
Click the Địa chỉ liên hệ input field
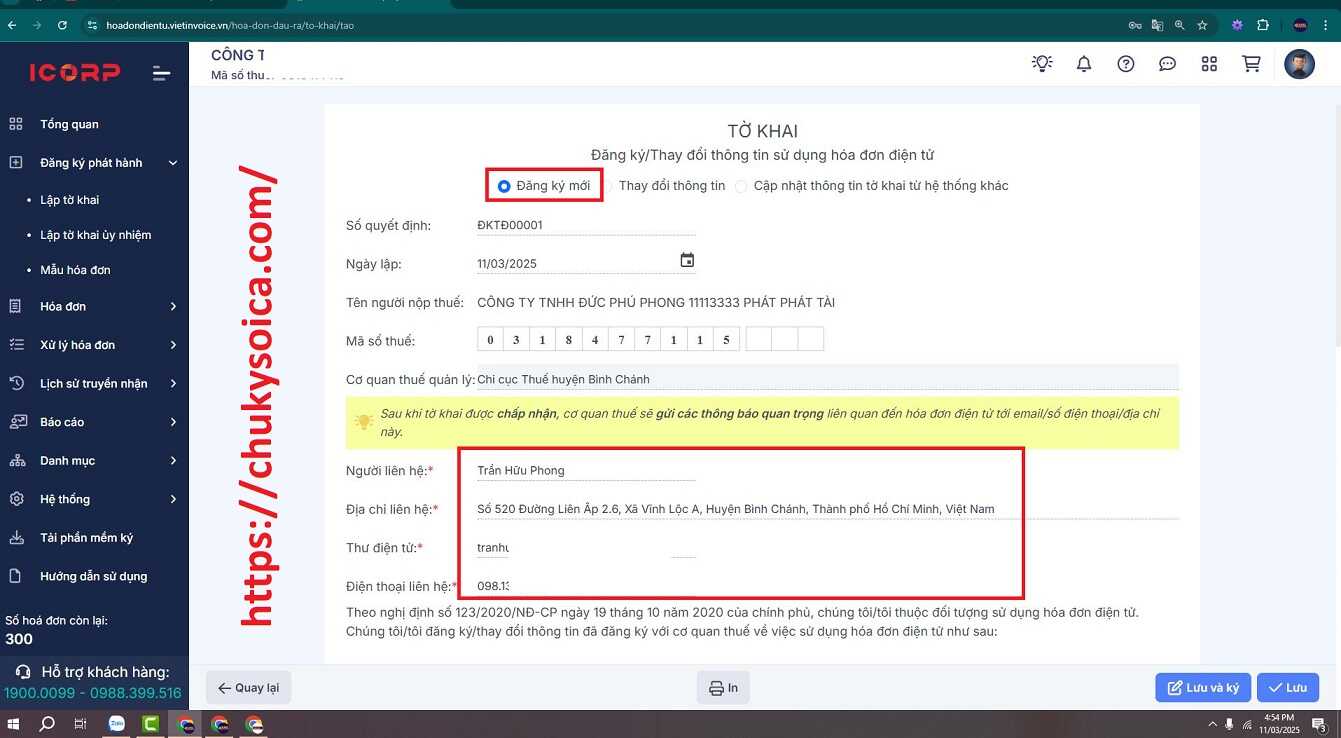pos(828,509)
